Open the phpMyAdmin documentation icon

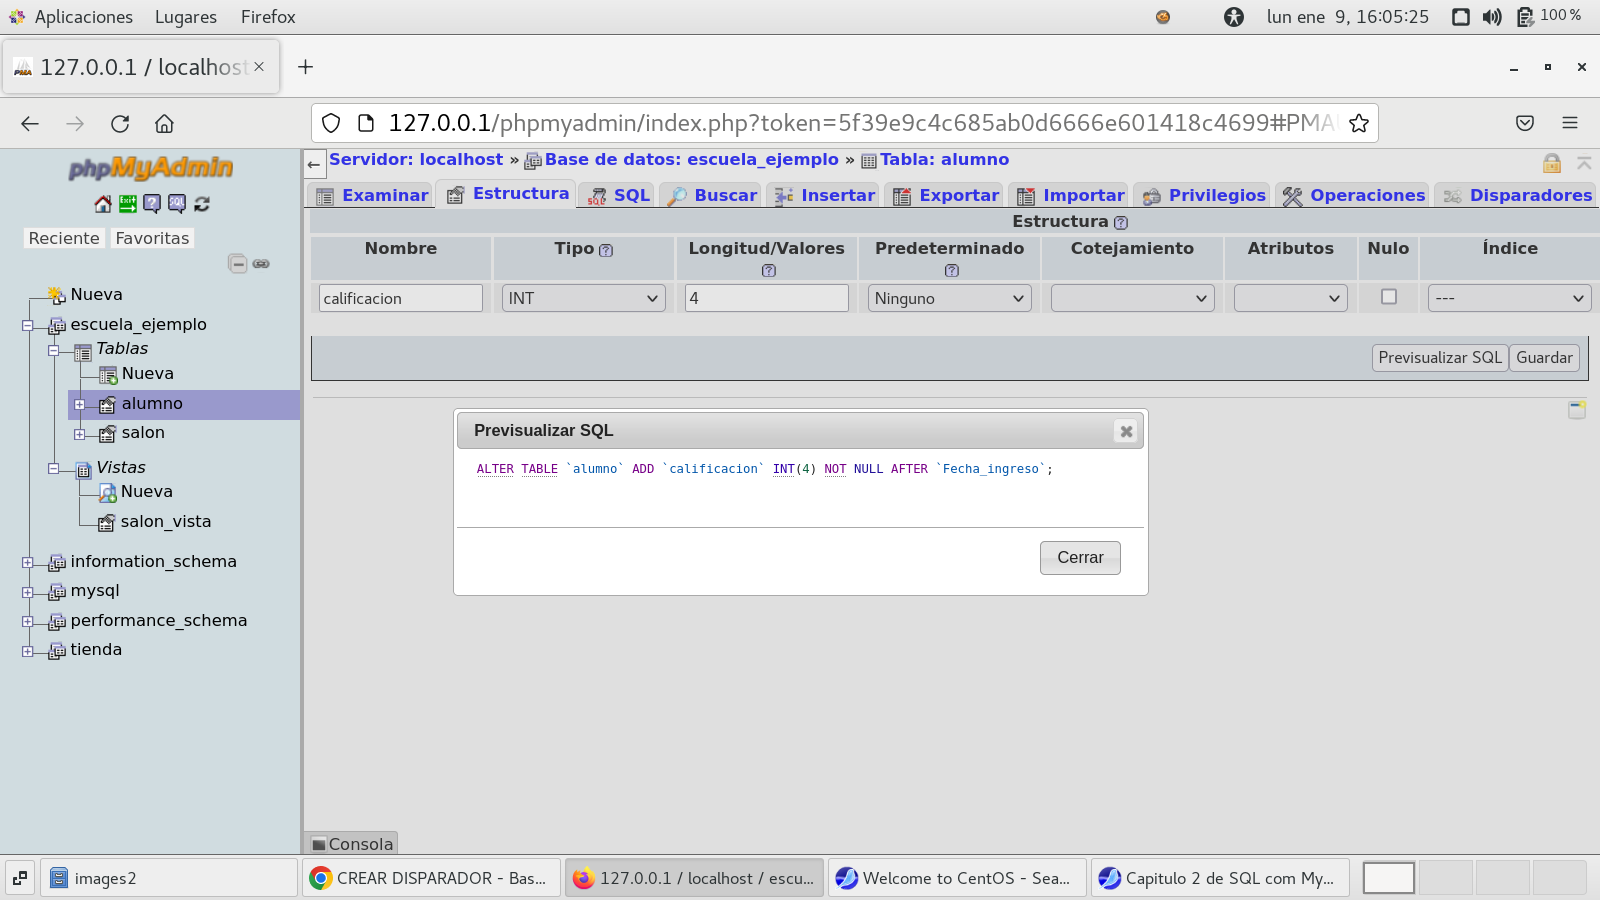click(152, 204)
